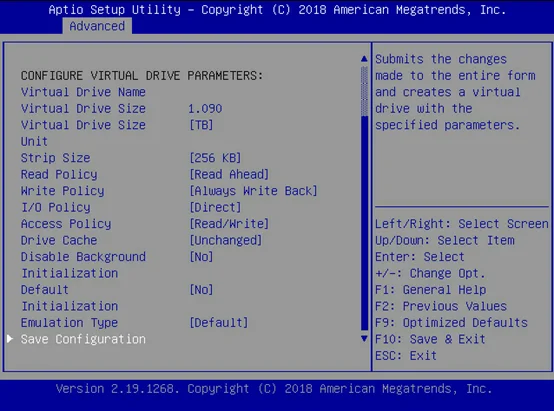Open I/O Policy [Direct] option

tap(215, 207)
